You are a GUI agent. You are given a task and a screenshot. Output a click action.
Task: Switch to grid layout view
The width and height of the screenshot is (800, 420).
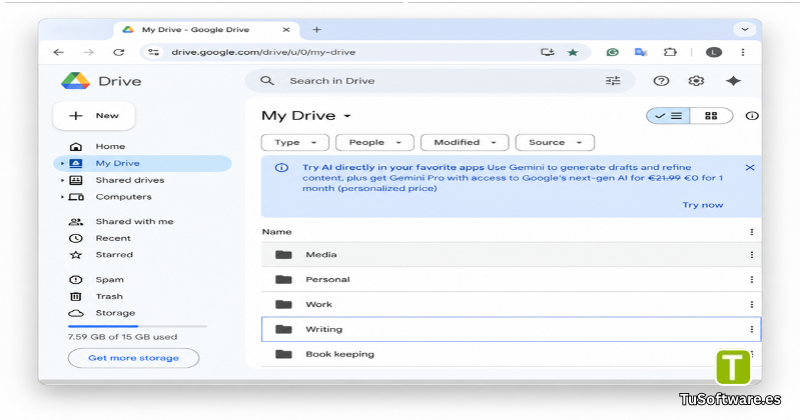[x=711, y=116]
